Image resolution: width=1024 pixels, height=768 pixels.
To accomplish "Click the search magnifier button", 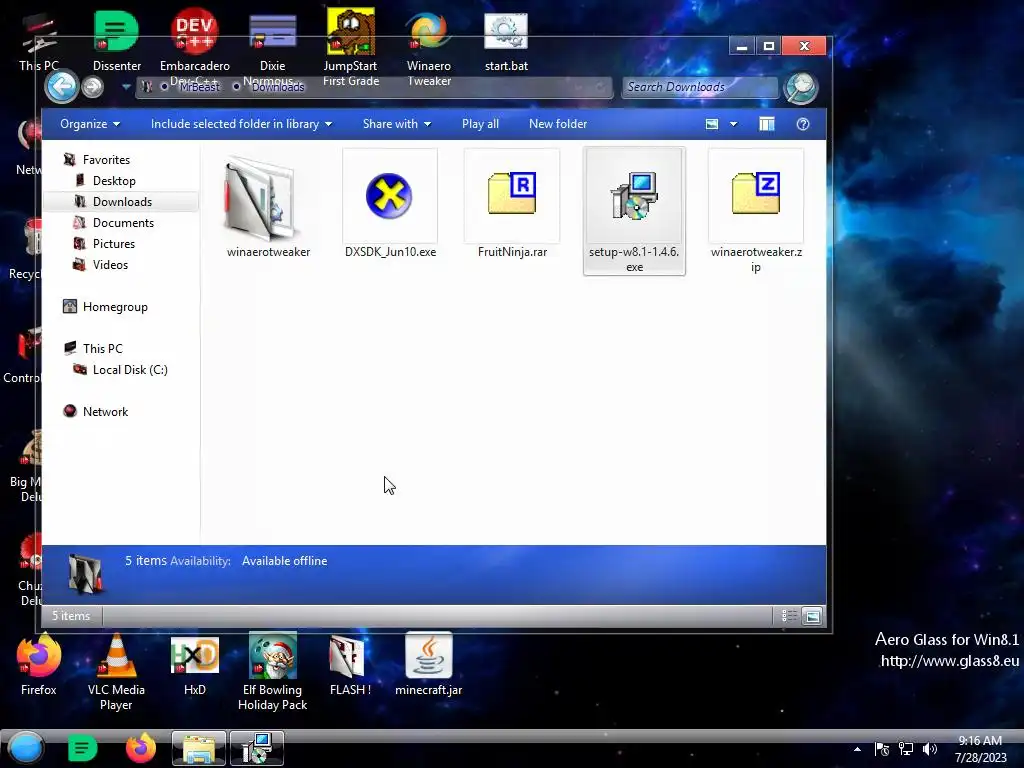I will point(801,88).
